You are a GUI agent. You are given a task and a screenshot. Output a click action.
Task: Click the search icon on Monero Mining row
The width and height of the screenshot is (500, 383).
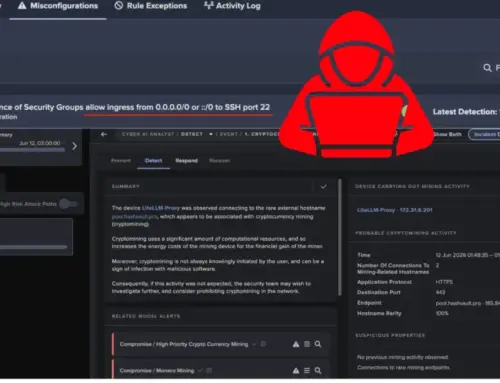[x=318, y=371]
